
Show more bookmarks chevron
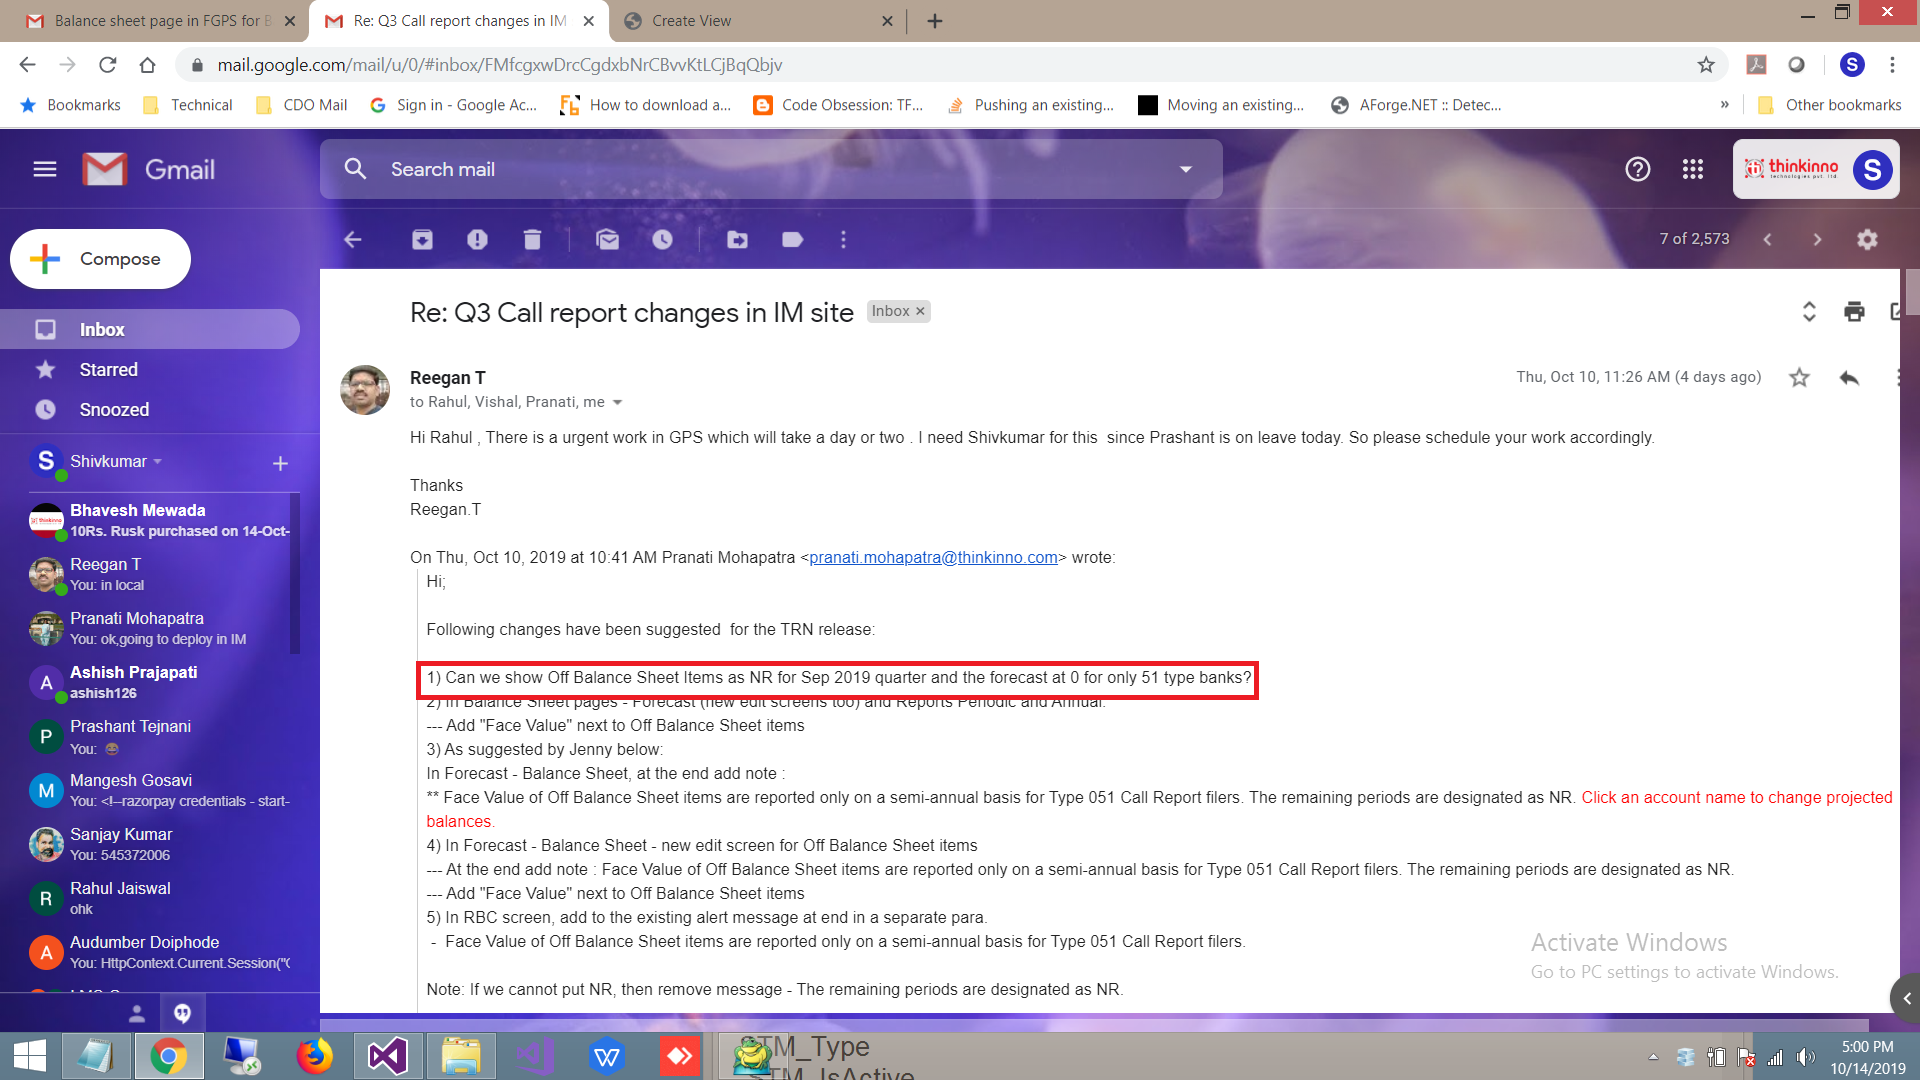point(1724,105)
